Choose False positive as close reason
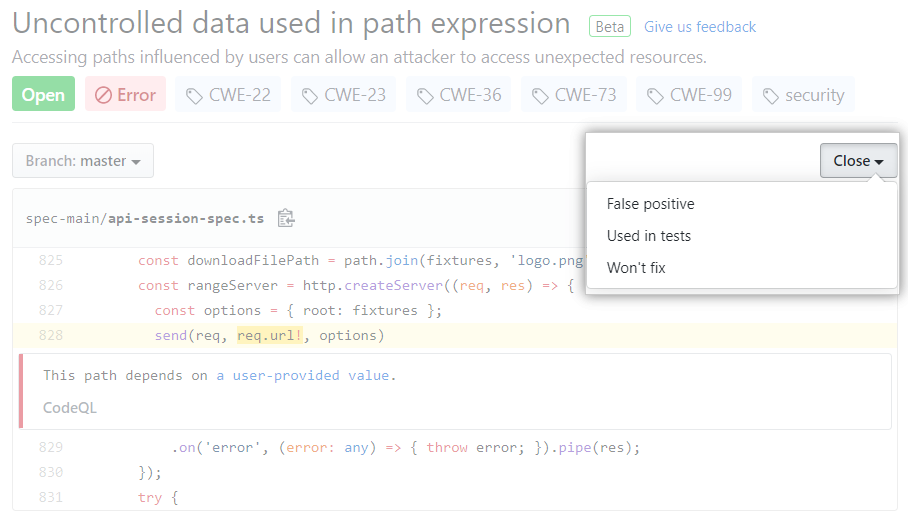 pos(650,204)
